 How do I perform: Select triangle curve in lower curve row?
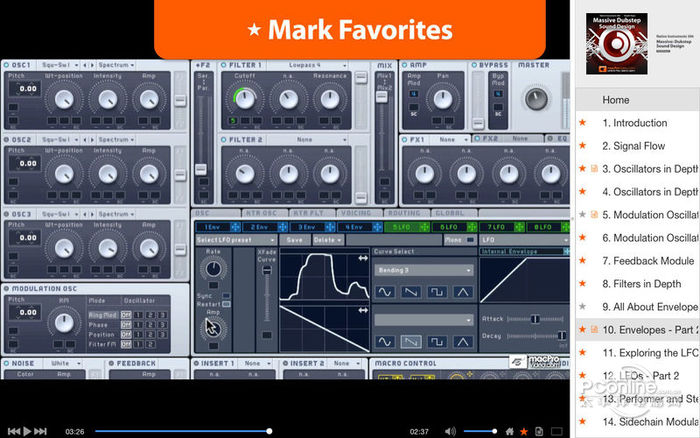point(463,342)
